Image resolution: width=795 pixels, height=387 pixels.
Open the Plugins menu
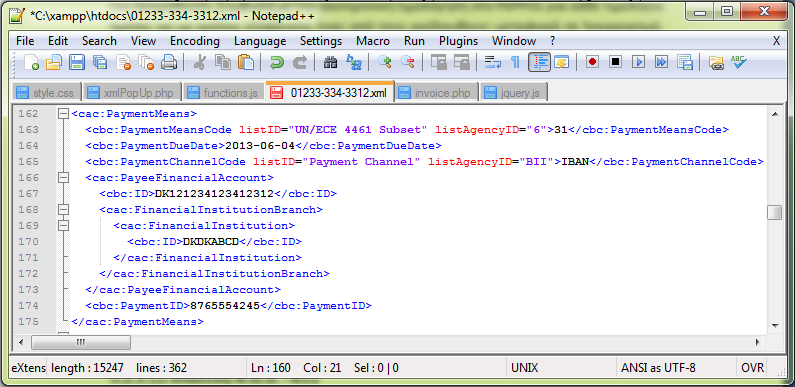tap(458, 41)
